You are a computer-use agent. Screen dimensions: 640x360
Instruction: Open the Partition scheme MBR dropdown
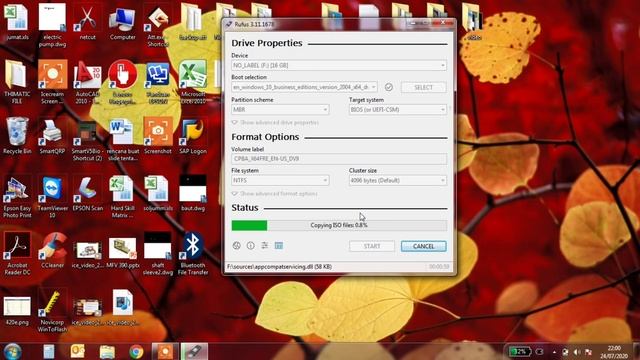pyautogui.click(x=280, y=109)
